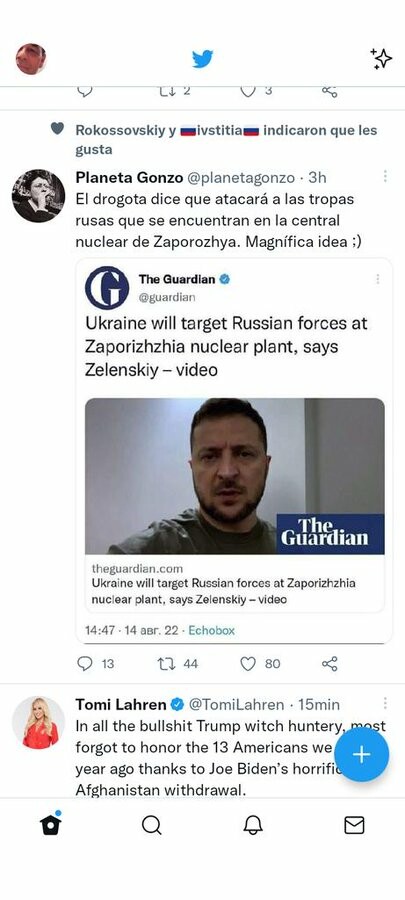Open the Notifications bell tab

point(253,825)
